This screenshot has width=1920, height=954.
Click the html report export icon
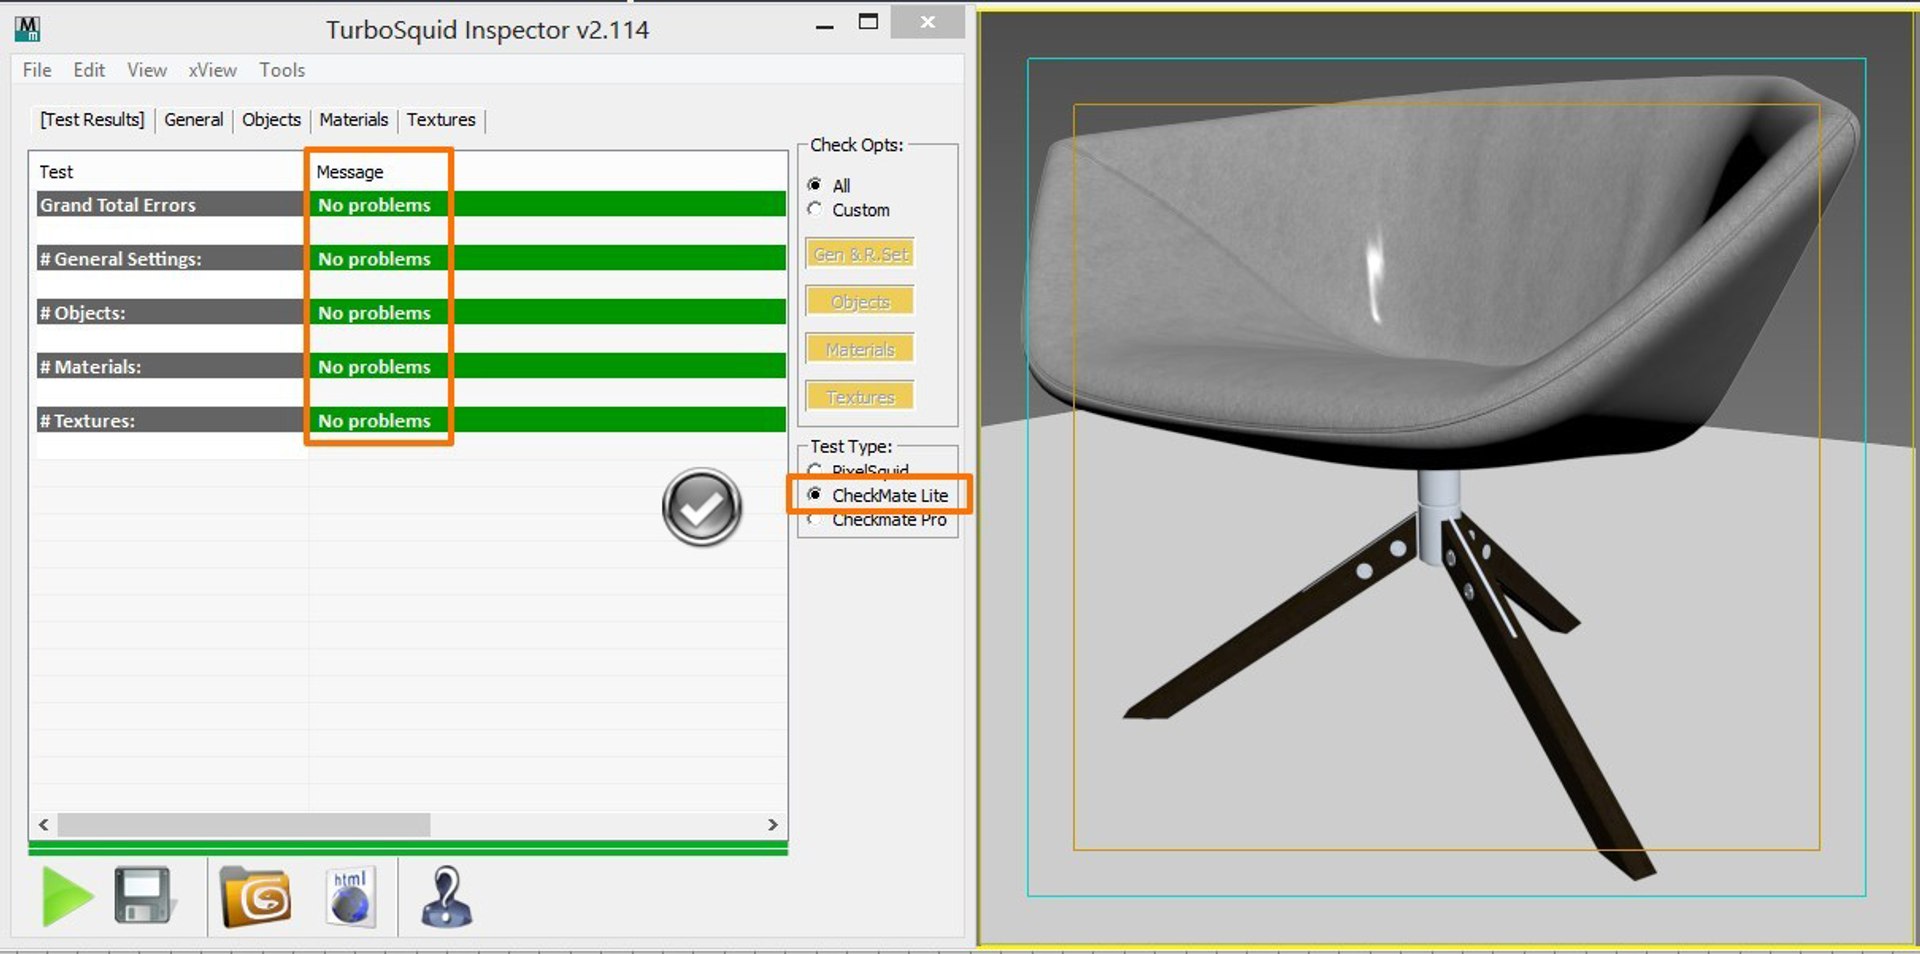point(351,896)
